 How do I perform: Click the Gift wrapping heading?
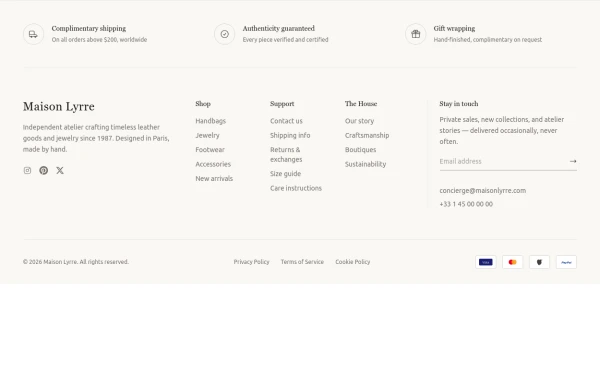click(454, 28)
